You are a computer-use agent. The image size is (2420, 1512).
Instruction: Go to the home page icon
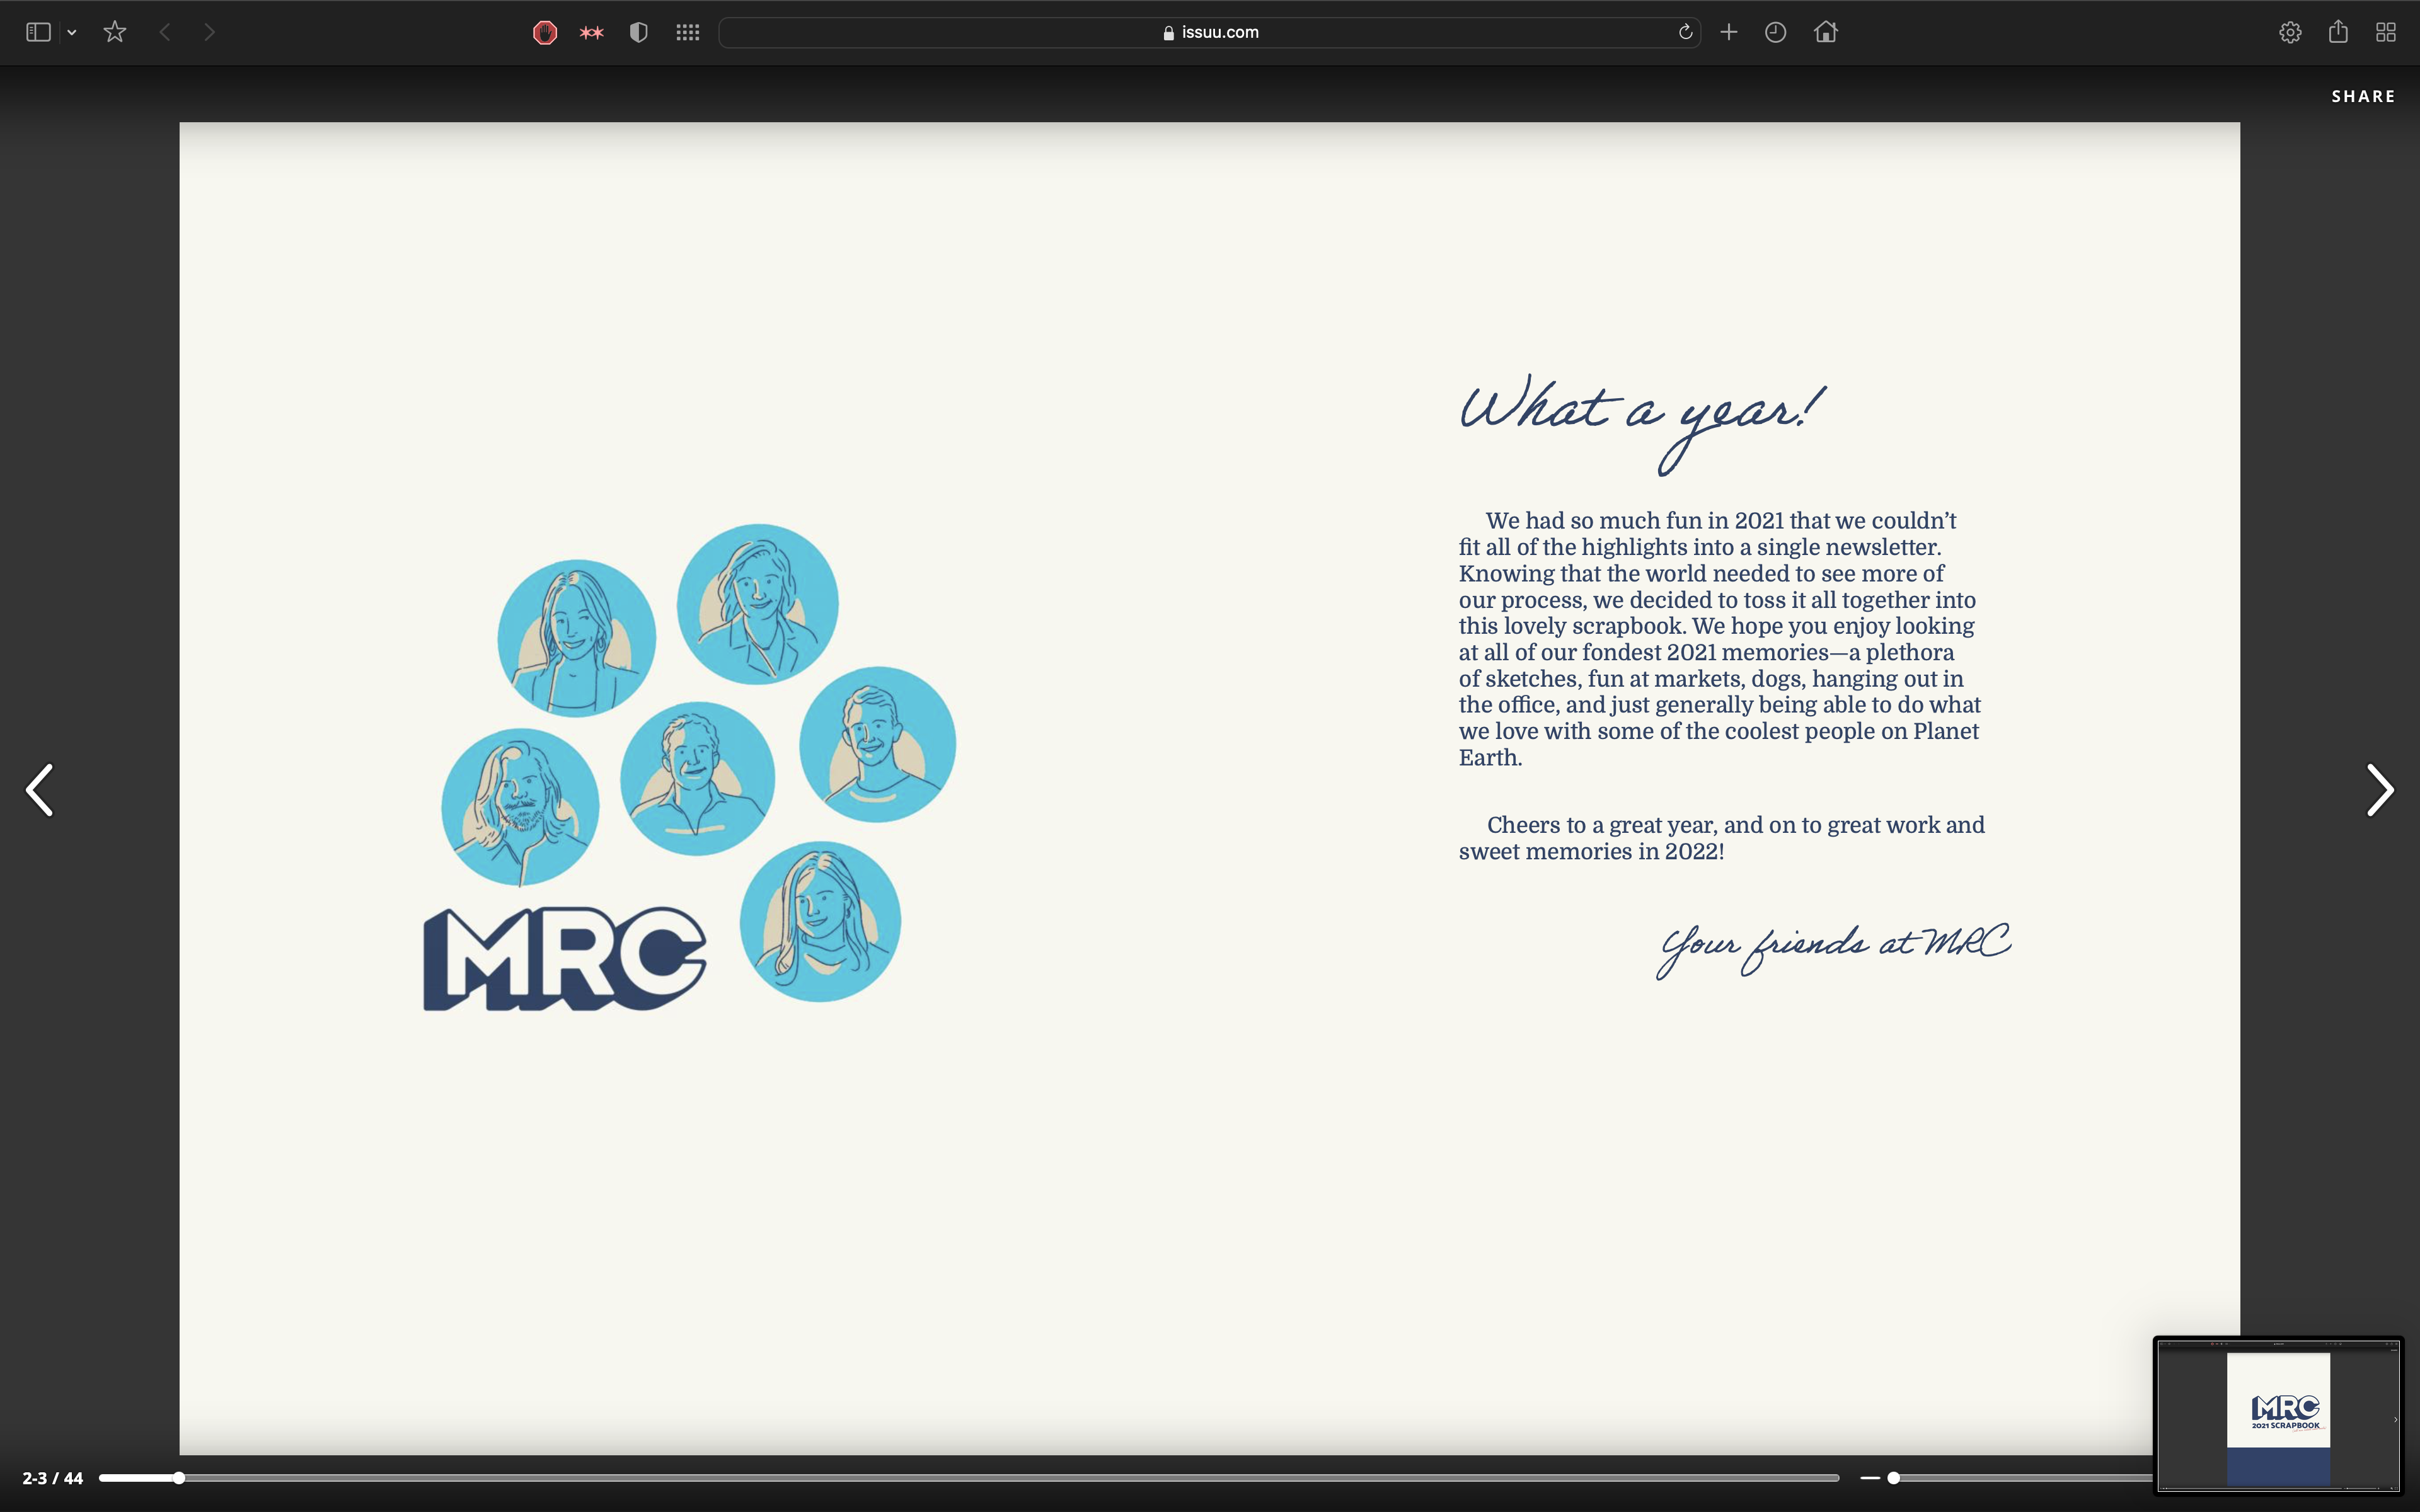pos(1826,32)
